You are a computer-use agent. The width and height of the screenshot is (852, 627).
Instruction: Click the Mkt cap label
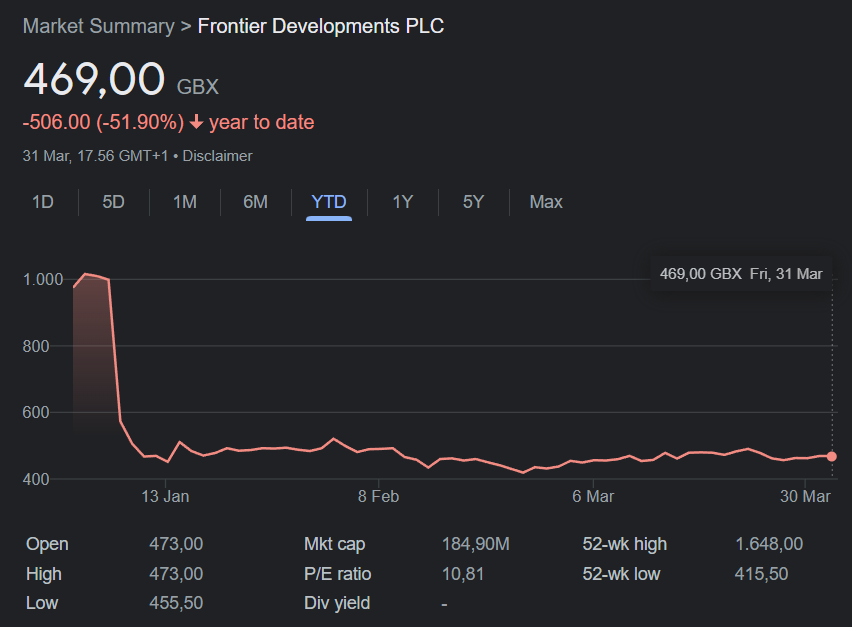tap(335, 544)
